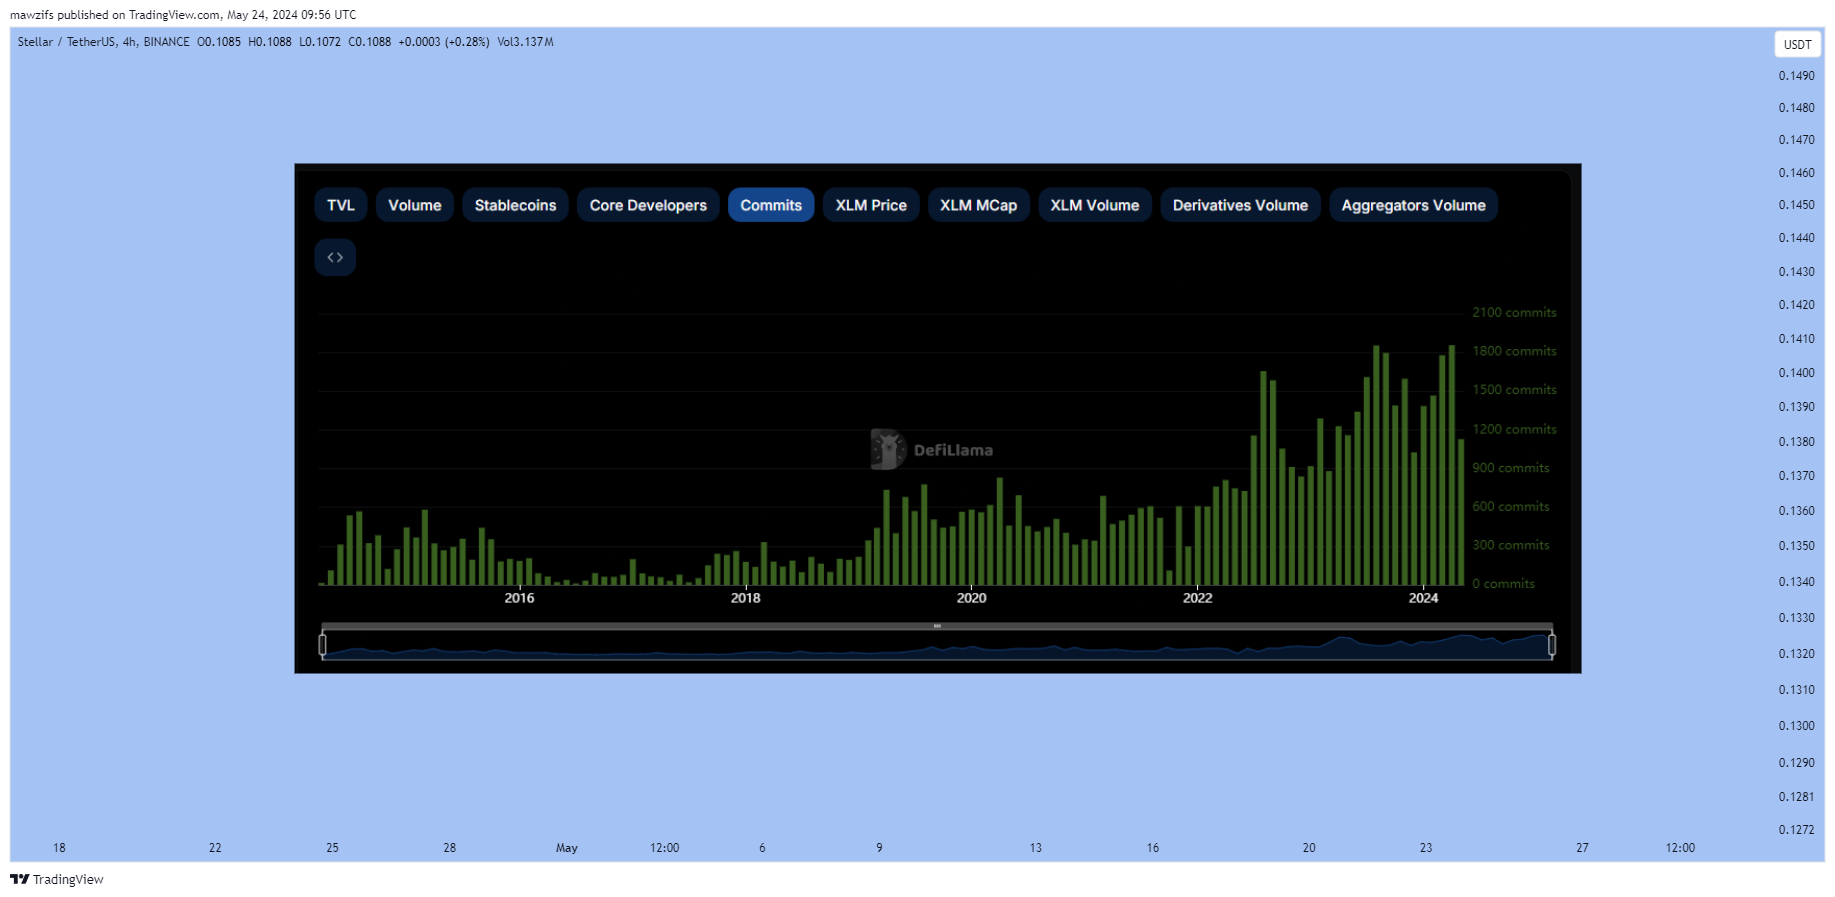This screenshot has height=897, width=1835.
Task: Show the XLM Volume chart
Action: (x=1095, y=205)
